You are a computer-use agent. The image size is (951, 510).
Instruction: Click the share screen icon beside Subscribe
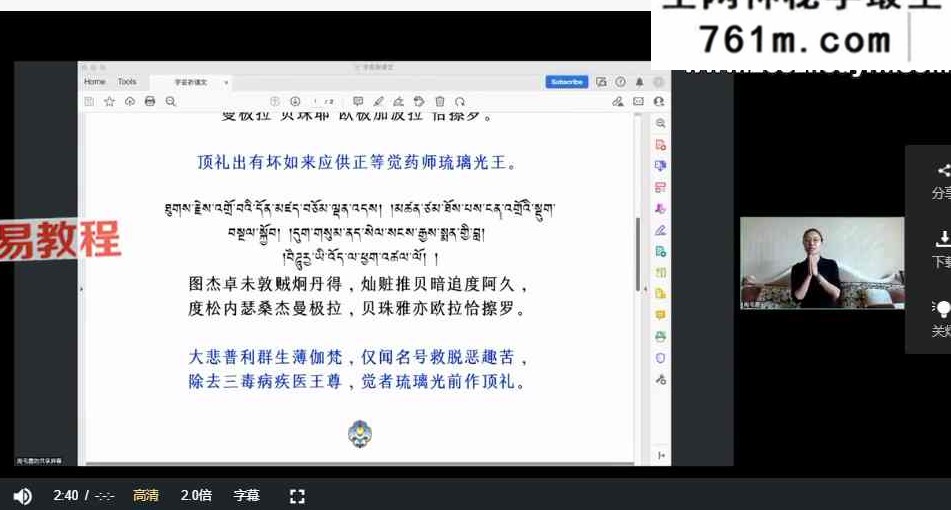coord(601,82)
